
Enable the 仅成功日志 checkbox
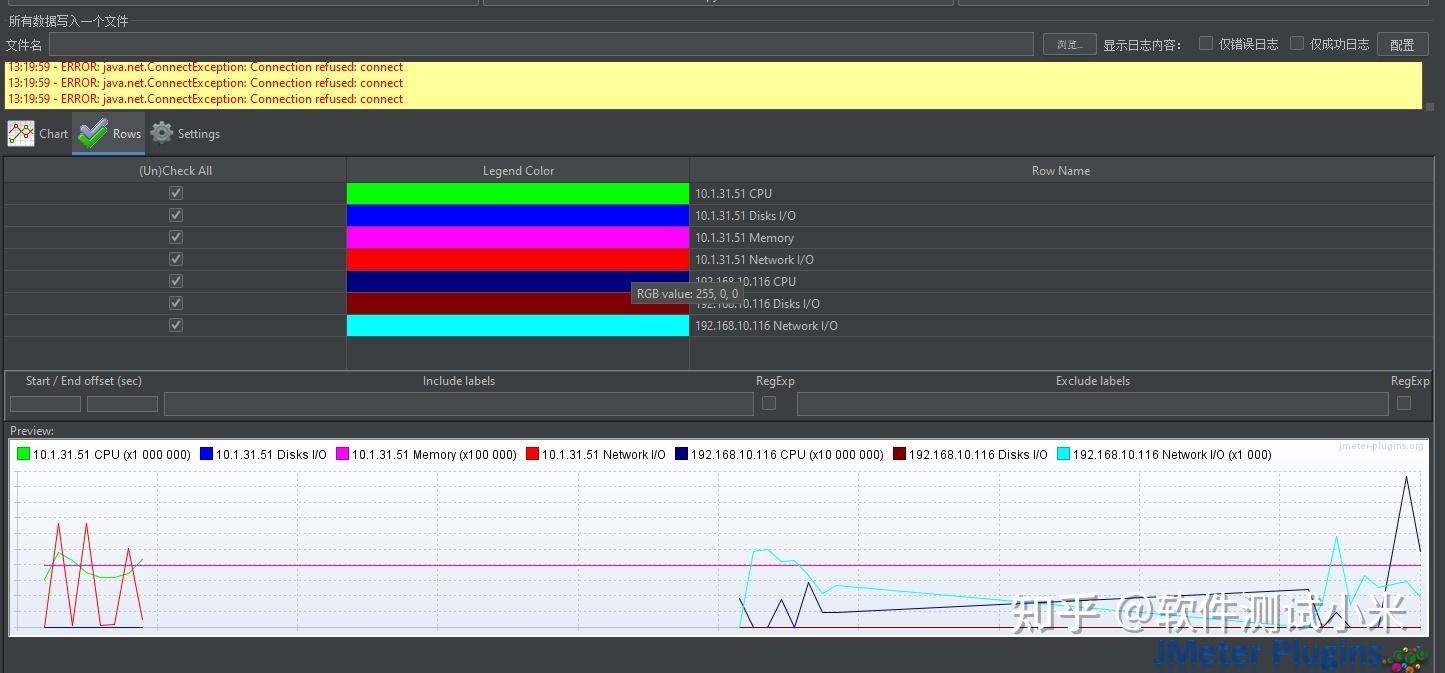1297,43
